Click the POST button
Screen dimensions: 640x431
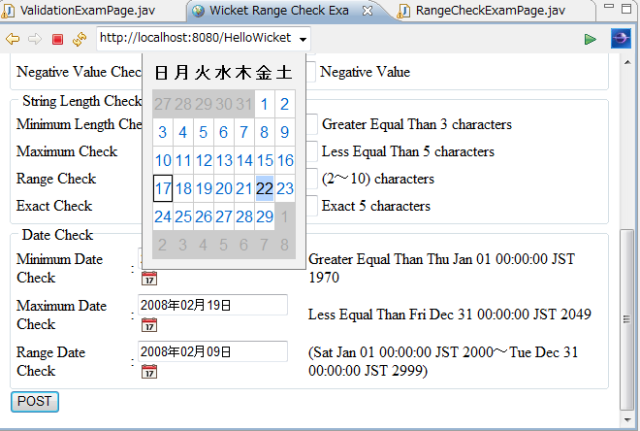pos(35,401)
